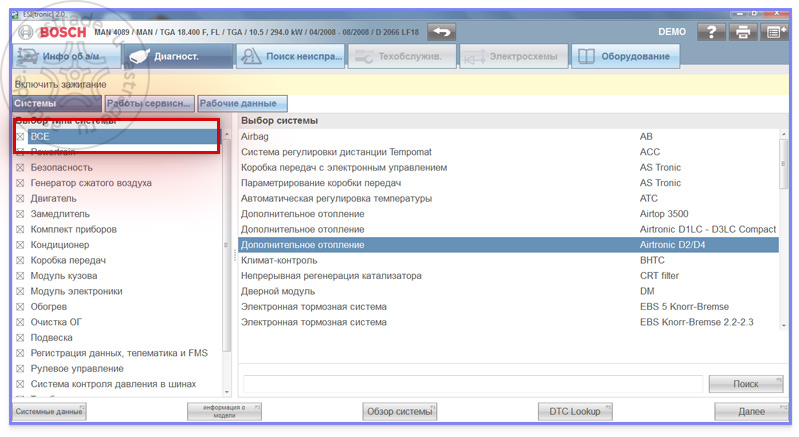Print using the printer icon
Image resolution: width=799 pixels, height=437 pixels.
tap(743, 32)
